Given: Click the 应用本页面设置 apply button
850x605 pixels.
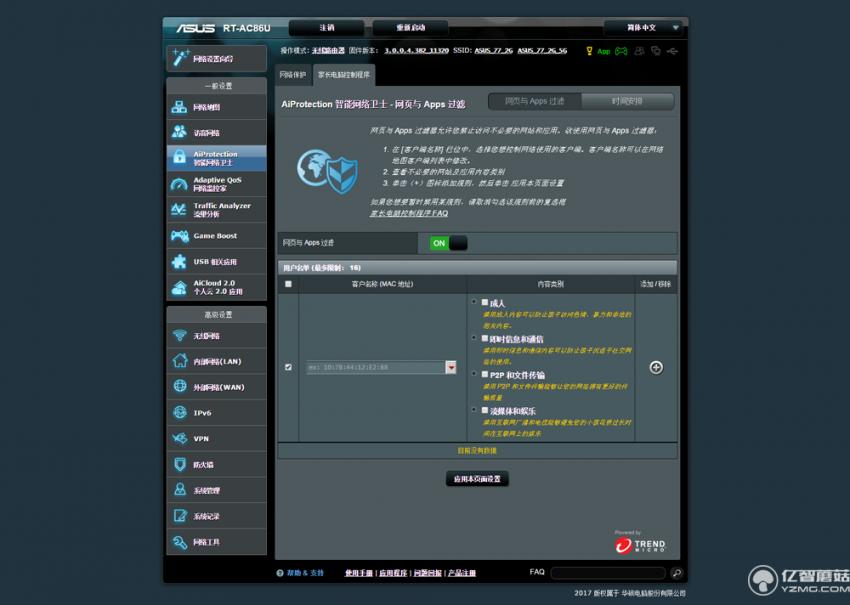Looking at the screenshot, I should [477, 479].
